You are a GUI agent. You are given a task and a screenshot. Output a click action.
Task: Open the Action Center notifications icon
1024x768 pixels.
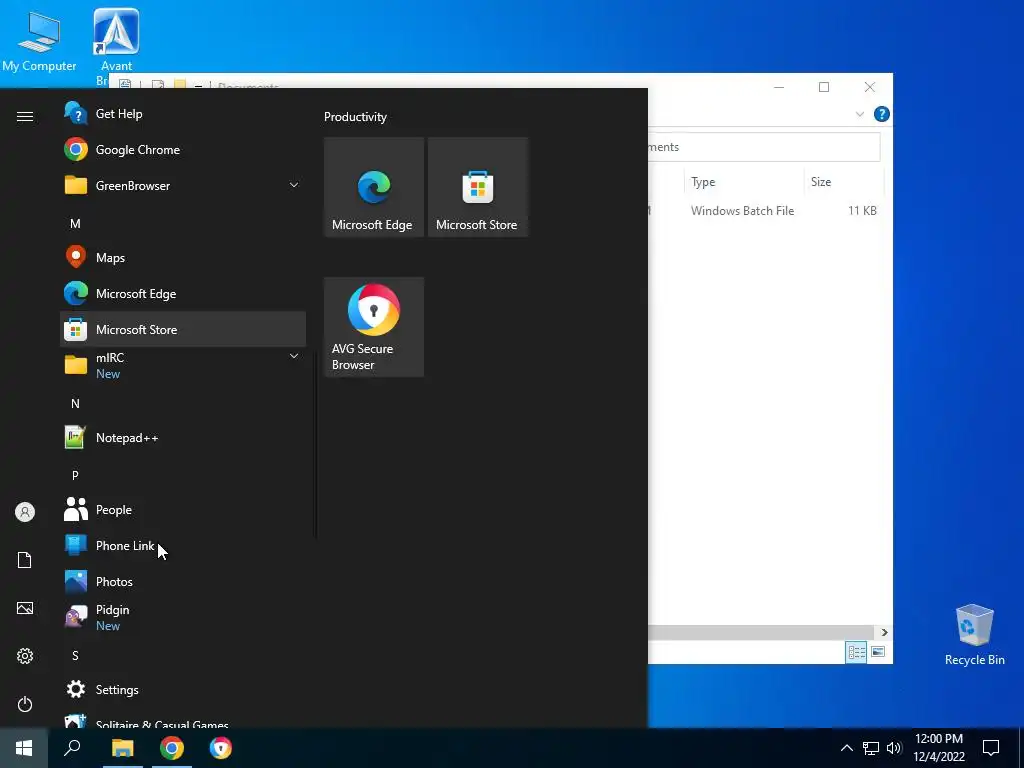coord(991,748)
